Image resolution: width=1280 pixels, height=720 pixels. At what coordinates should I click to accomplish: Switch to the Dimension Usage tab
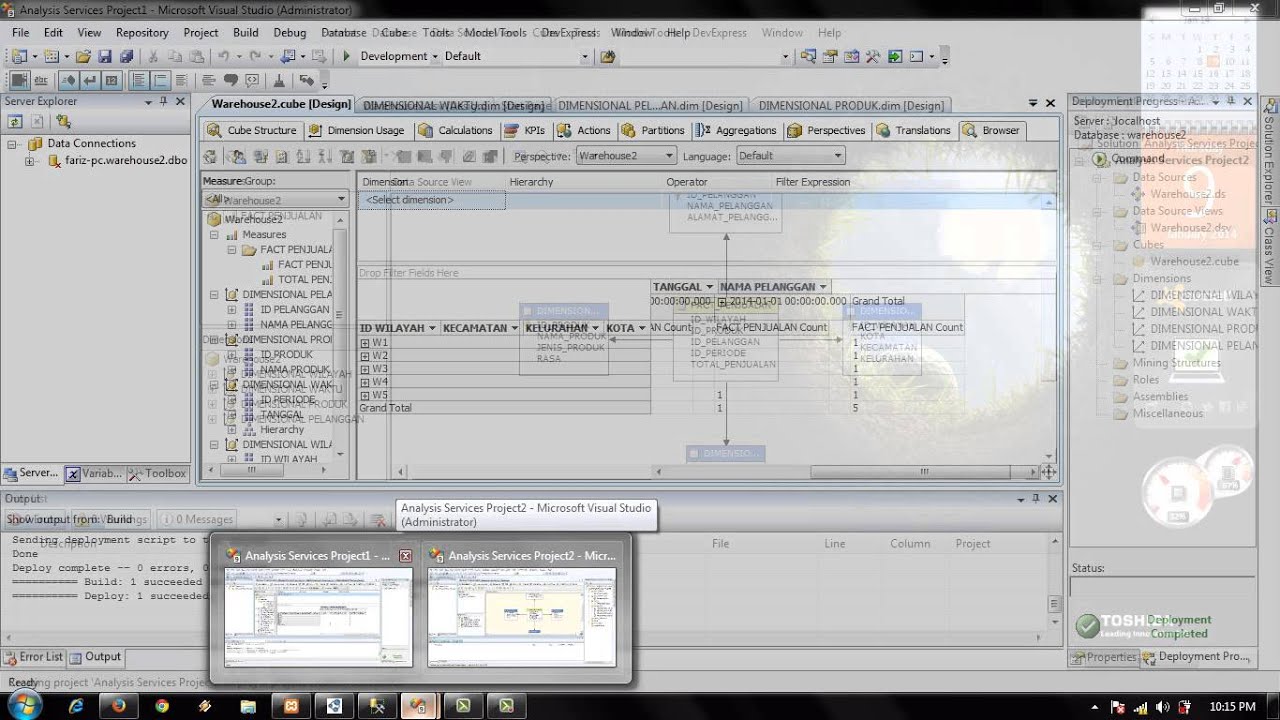(x=357, y=130)
